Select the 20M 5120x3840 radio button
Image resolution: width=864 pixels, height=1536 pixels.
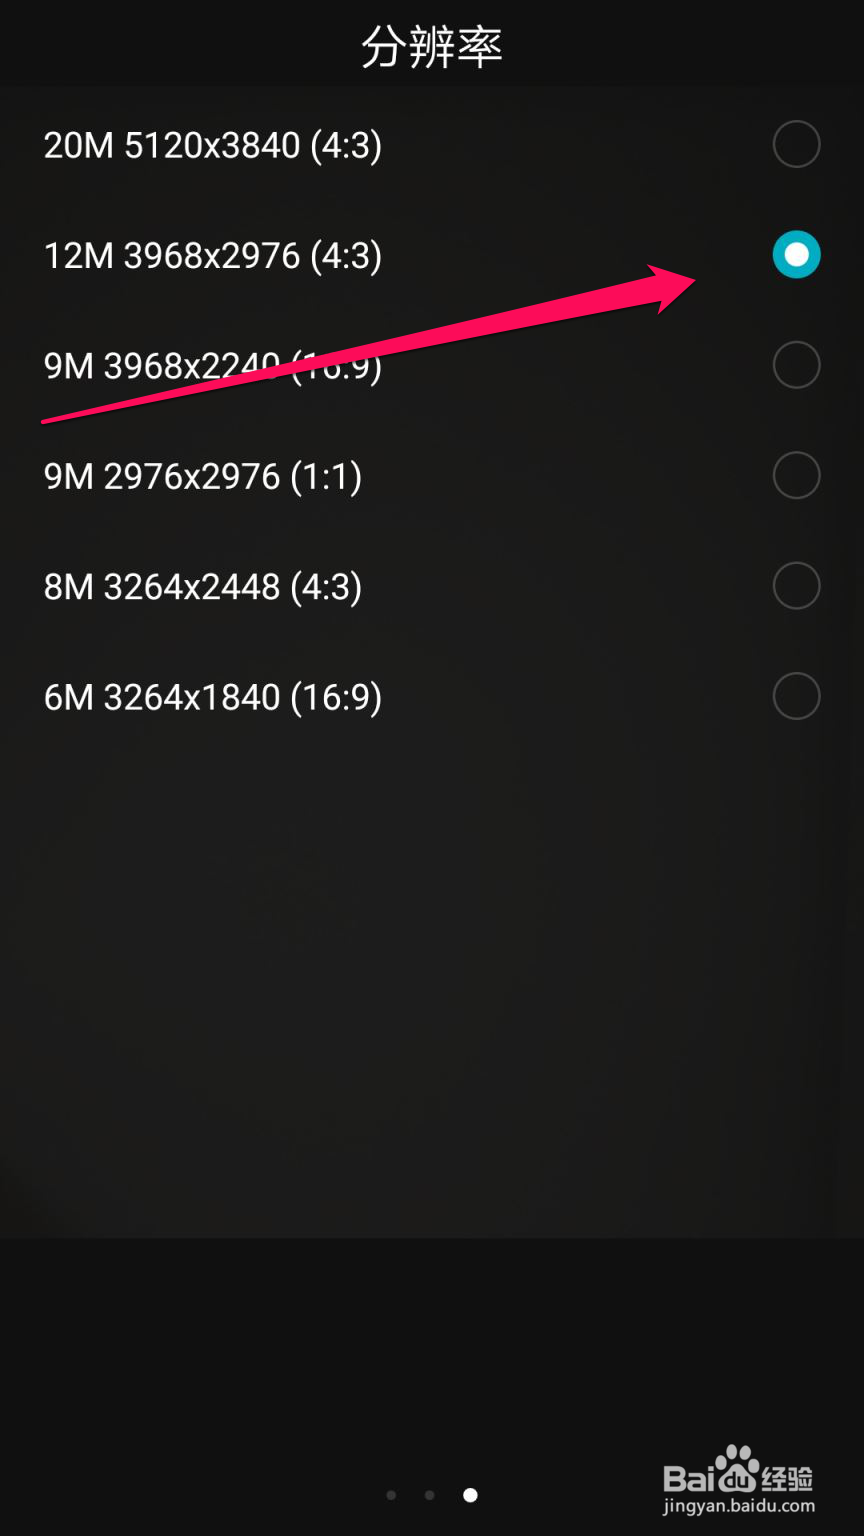pos(796,145)
